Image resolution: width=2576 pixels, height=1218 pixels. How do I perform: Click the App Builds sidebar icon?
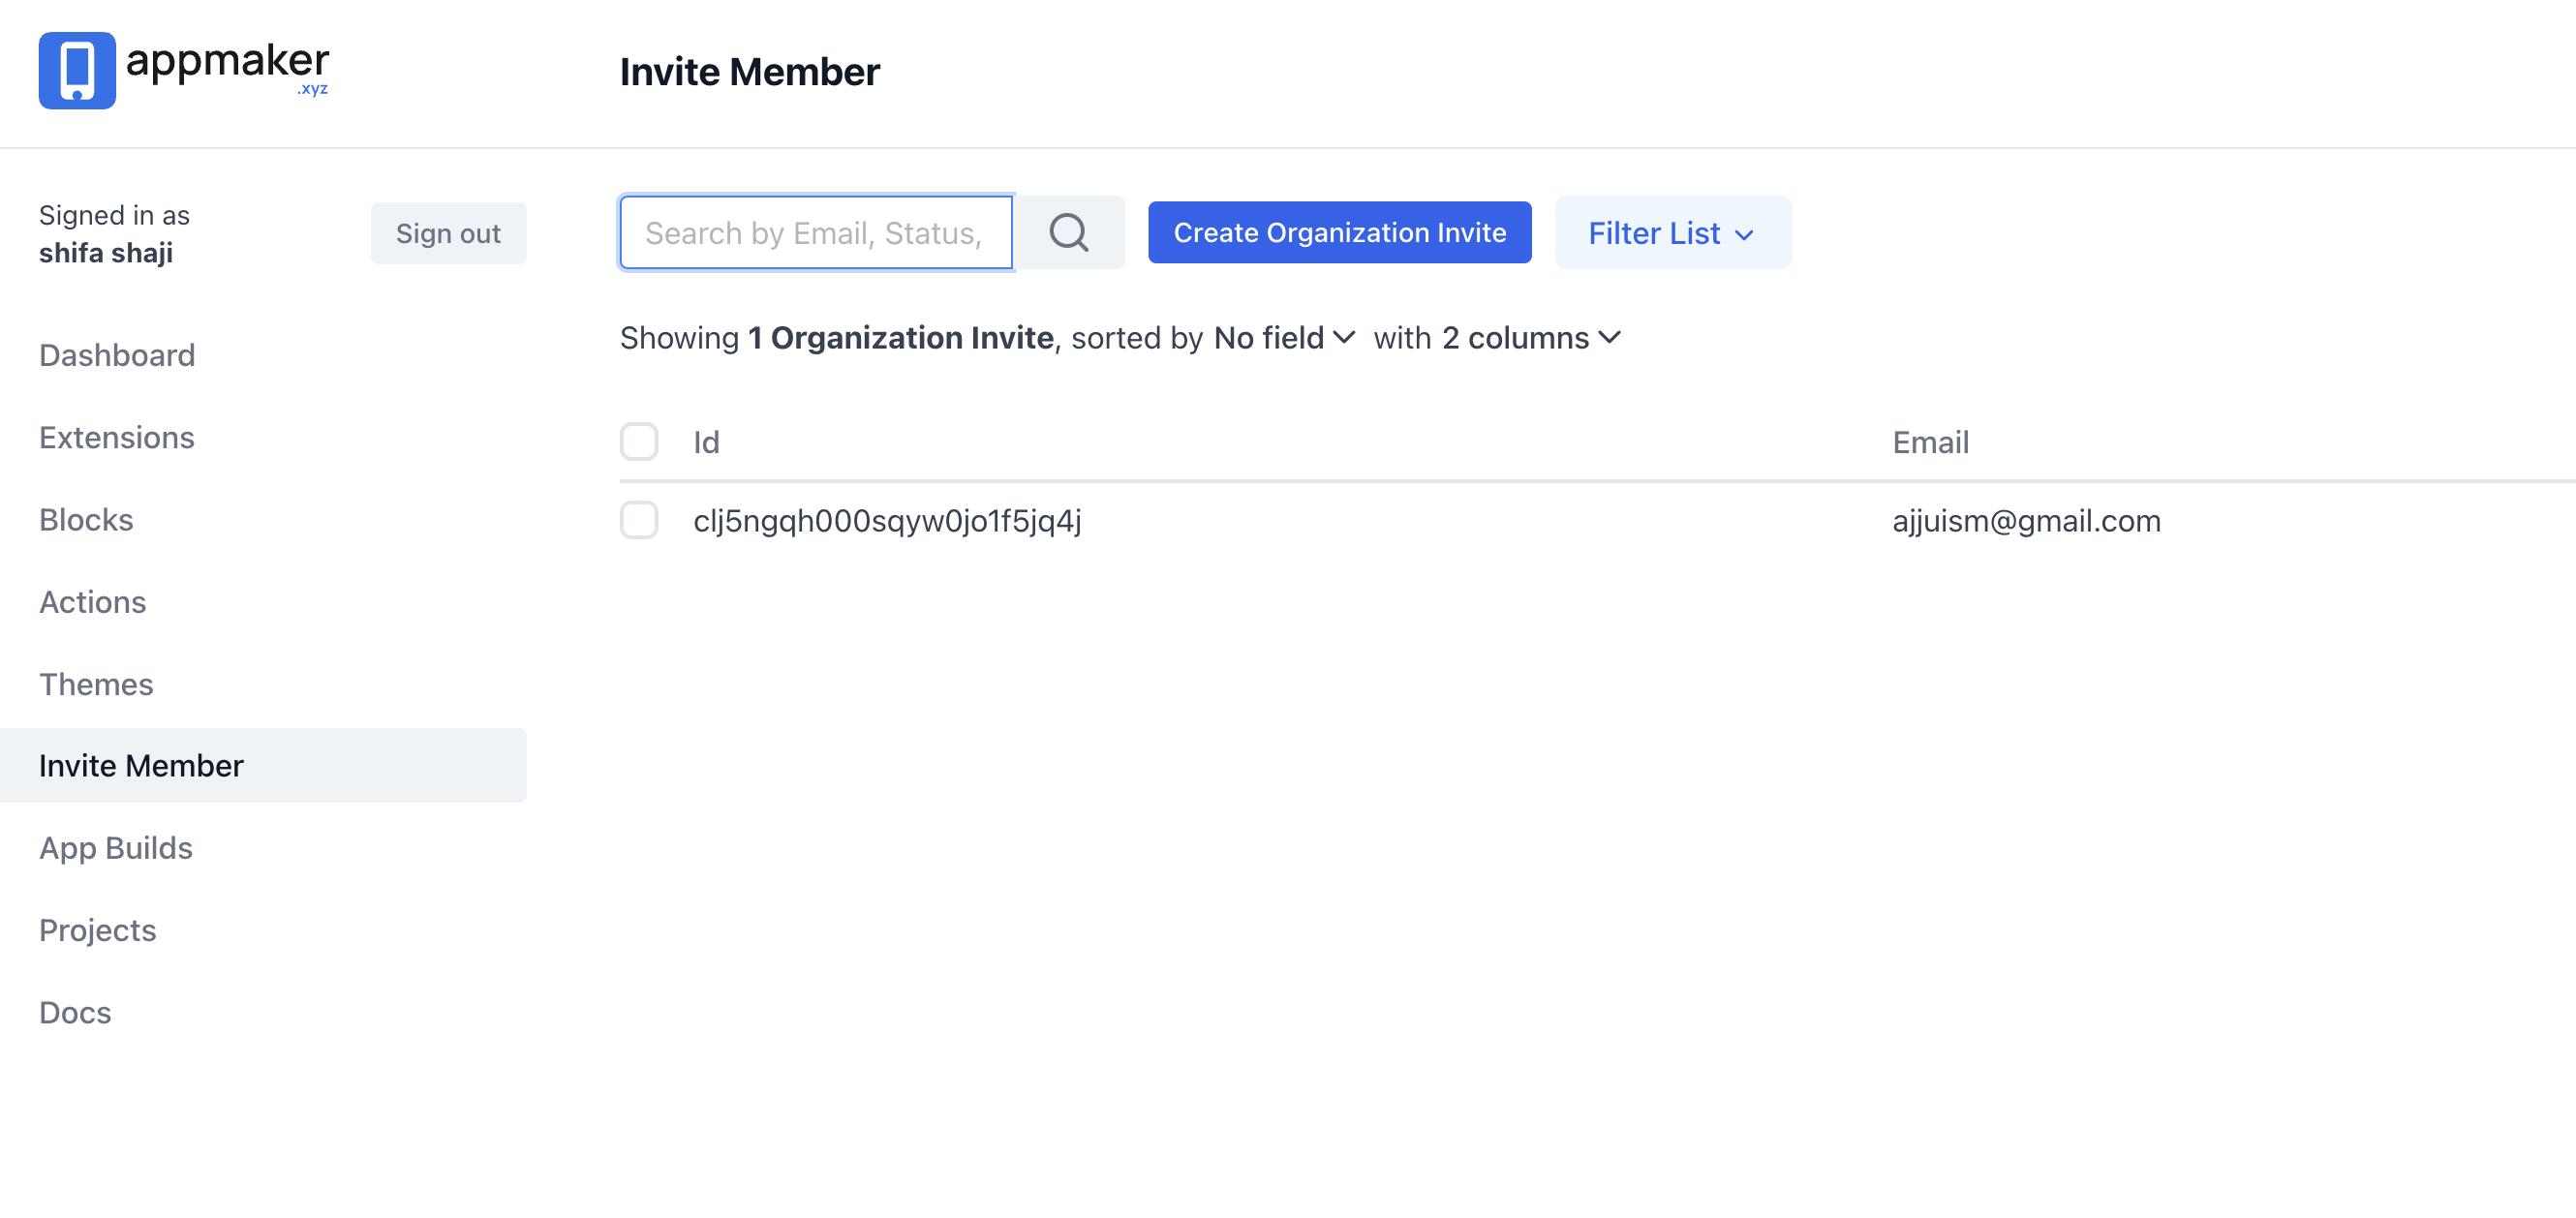click(115, 847)
